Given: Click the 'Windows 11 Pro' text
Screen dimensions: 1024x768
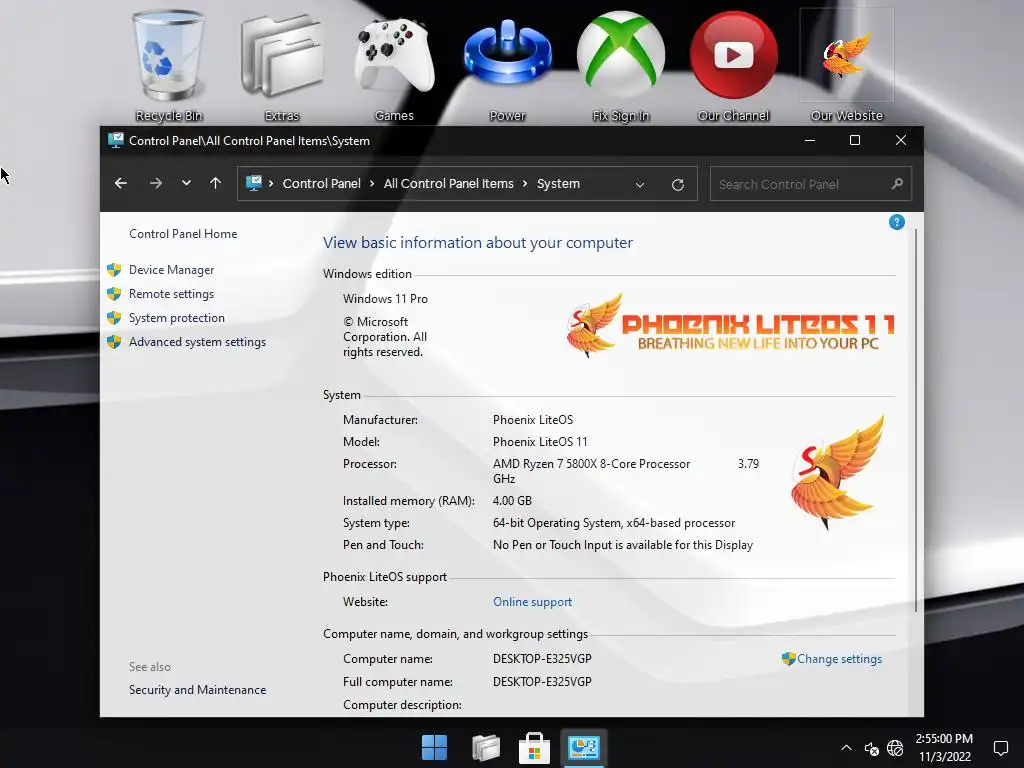Looking at the screenshot, I should tap(385, 299).
